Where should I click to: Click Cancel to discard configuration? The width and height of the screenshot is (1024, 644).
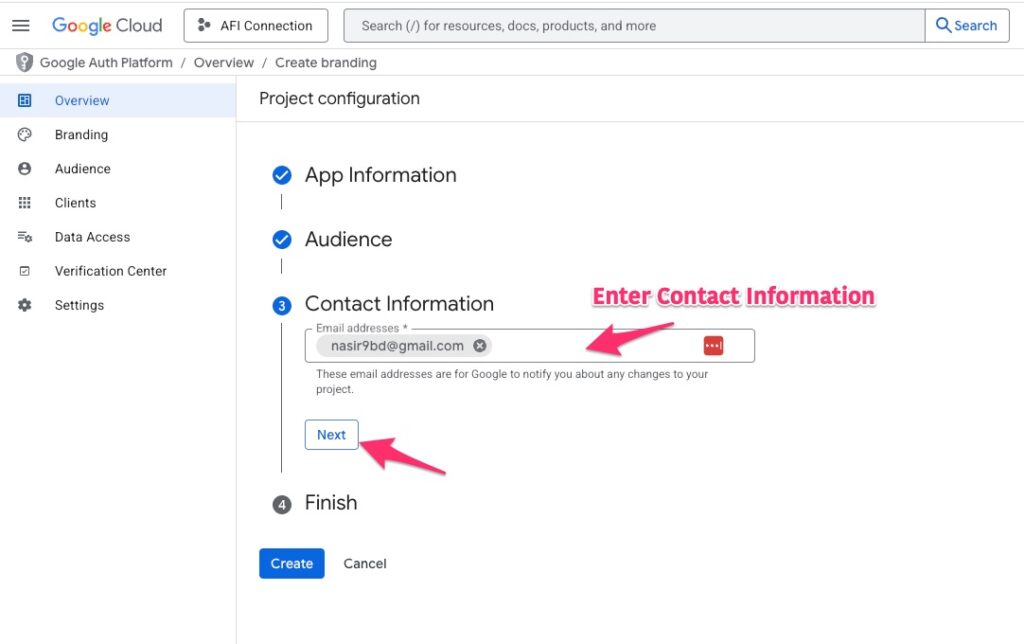tap(365, 564)
